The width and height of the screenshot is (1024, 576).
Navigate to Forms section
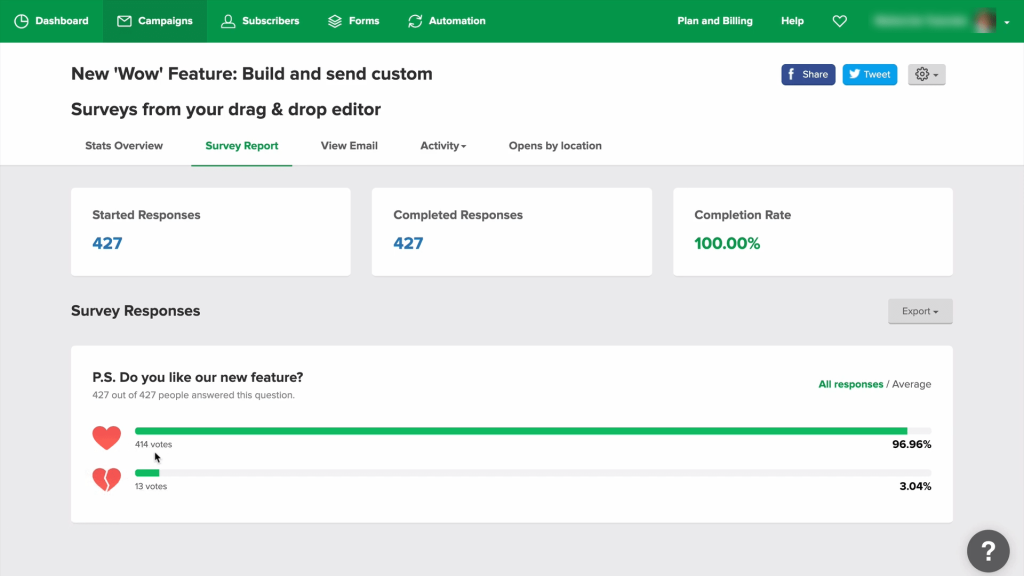[x=354, y=21]
